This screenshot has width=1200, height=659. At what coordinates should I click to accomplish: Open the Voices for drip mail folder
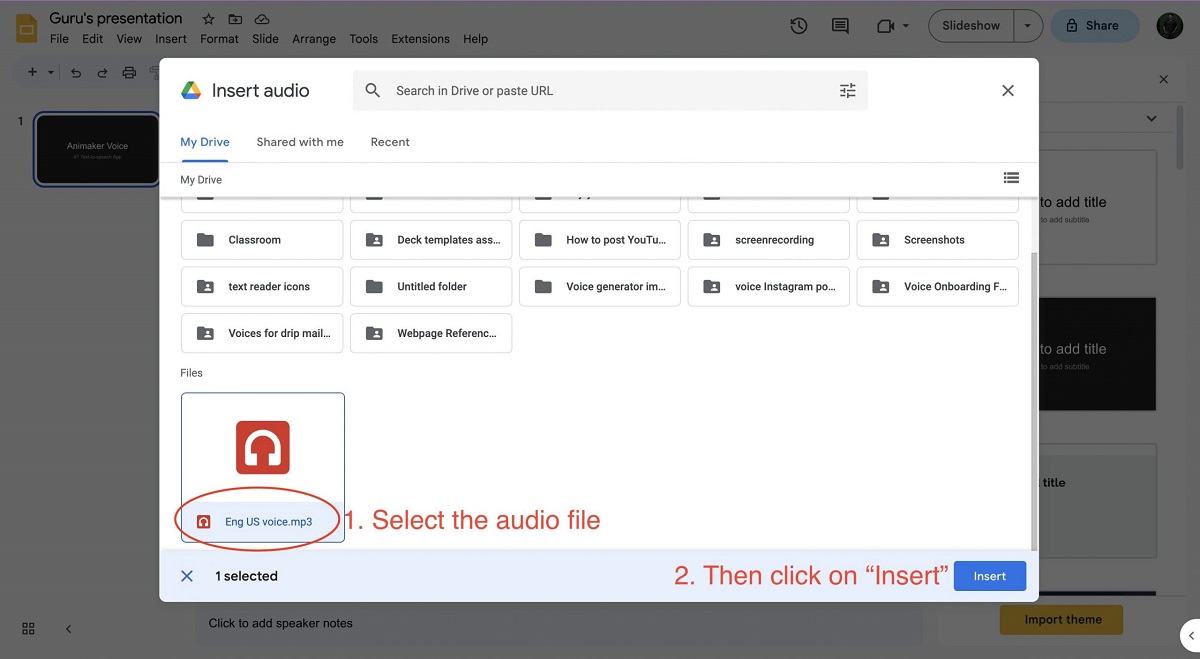(262, 333)
